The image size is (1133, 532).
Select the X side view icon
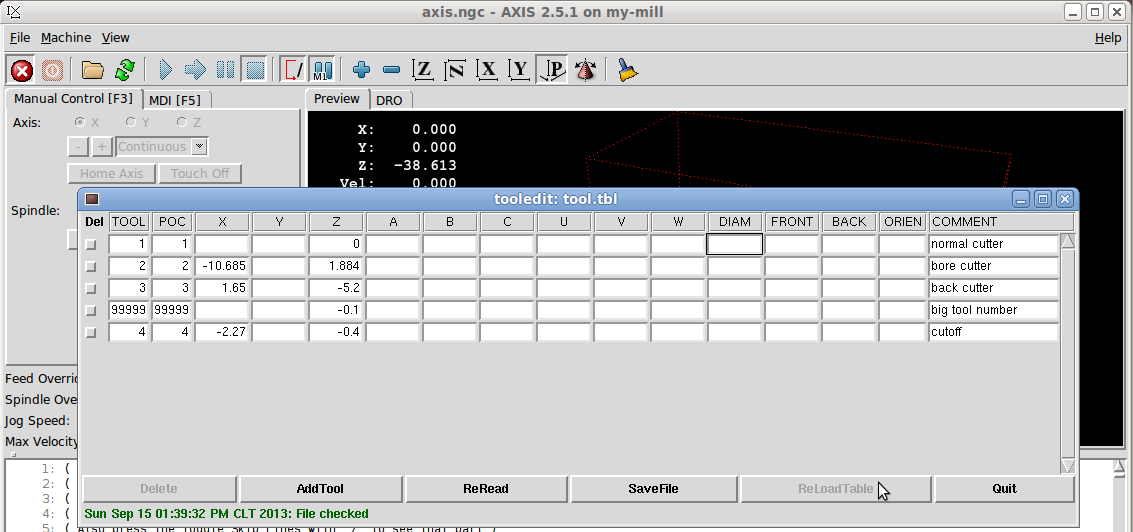tap(487, 70)
